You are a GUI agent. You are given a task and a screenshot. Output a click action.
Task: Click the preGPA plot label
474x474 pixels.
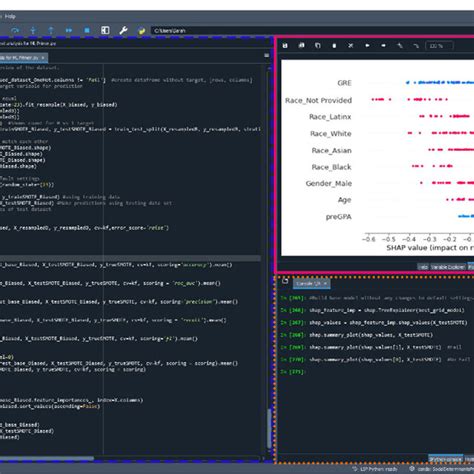click(339, 217)
